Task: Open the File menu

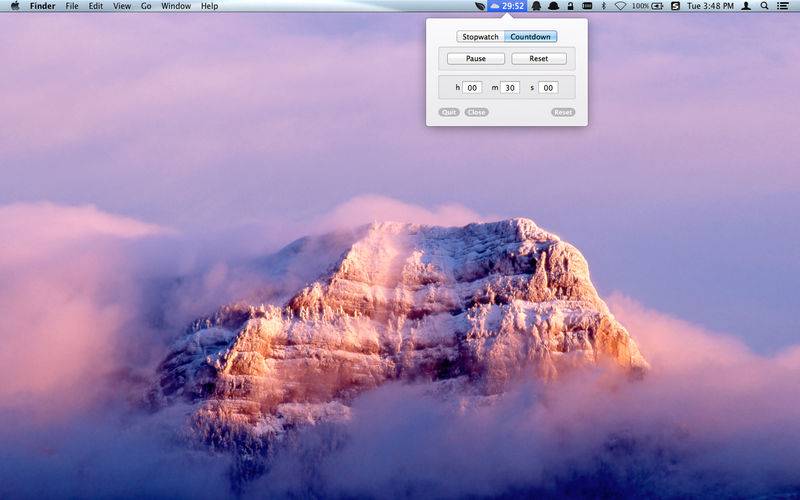Action: click(x=72, y=6)
